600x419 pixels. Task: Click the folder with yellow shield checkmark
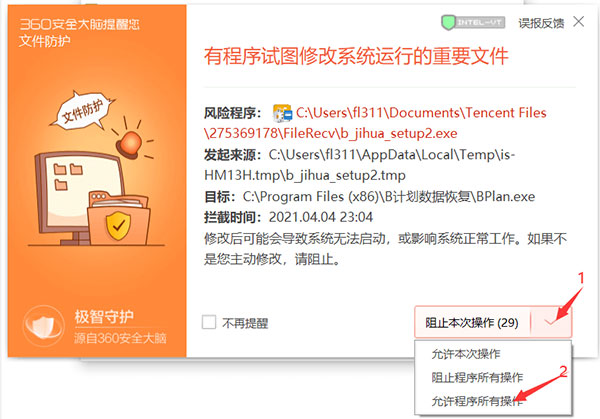[118, 219]
